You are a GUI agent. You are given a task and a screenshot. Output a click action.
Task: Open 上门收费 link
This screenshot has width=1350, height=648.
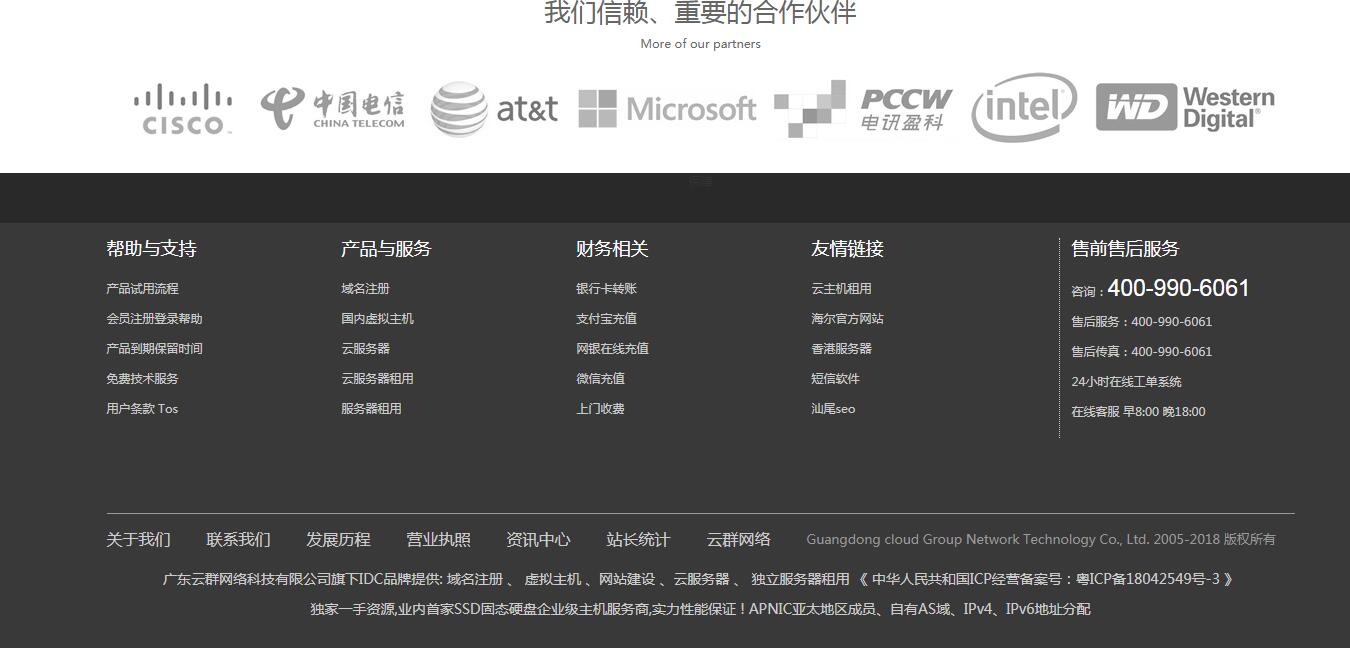[600, 409]
